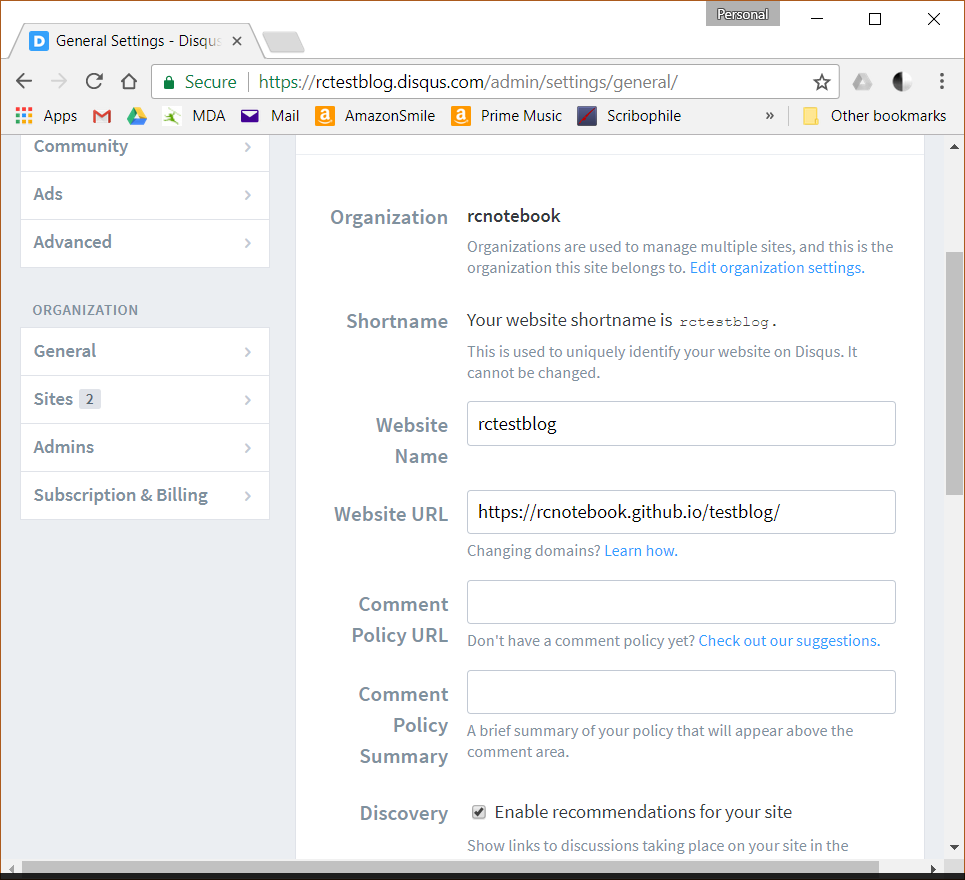The width and height of the screenshot is (965, 880).
Task: Uncheck Enable recommendations for your site
Action: pos(479,812)
